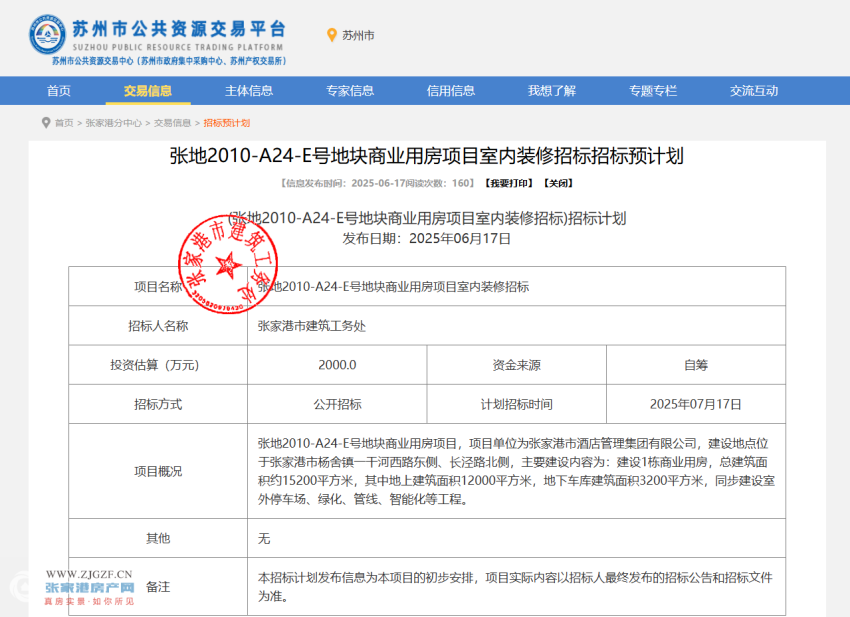Open the 主体信息 navigation item
850x617 pixels.
(x=249, y=91)
